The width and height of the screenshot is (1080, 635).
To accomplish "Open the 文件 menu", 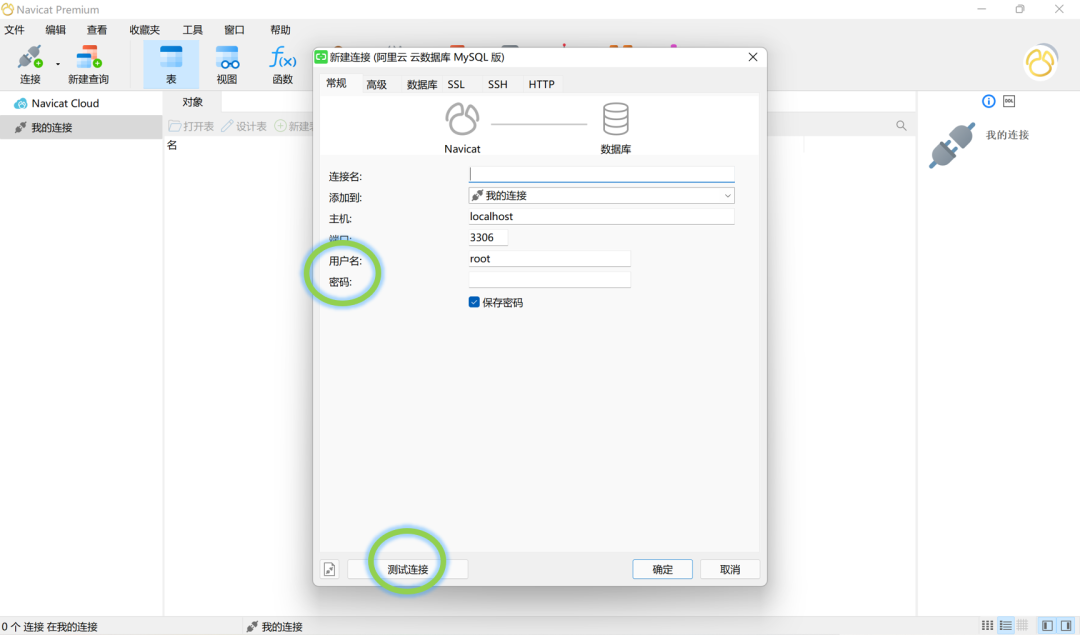I will click(14, 30).
